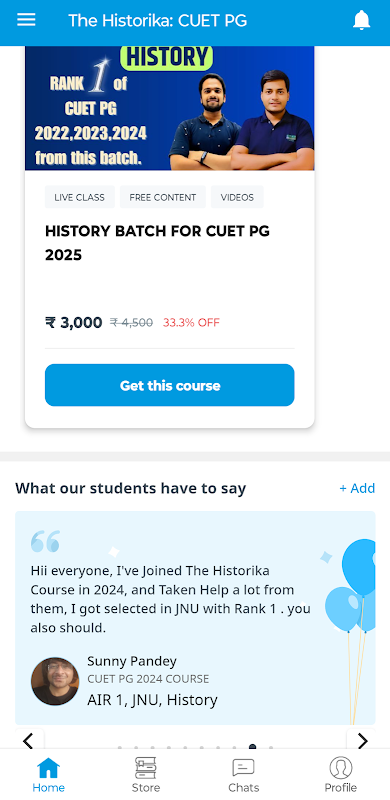Viewport: 390px width, 800px height.
Task: Tap the Home icon in bottom bar
Action: 48,768
